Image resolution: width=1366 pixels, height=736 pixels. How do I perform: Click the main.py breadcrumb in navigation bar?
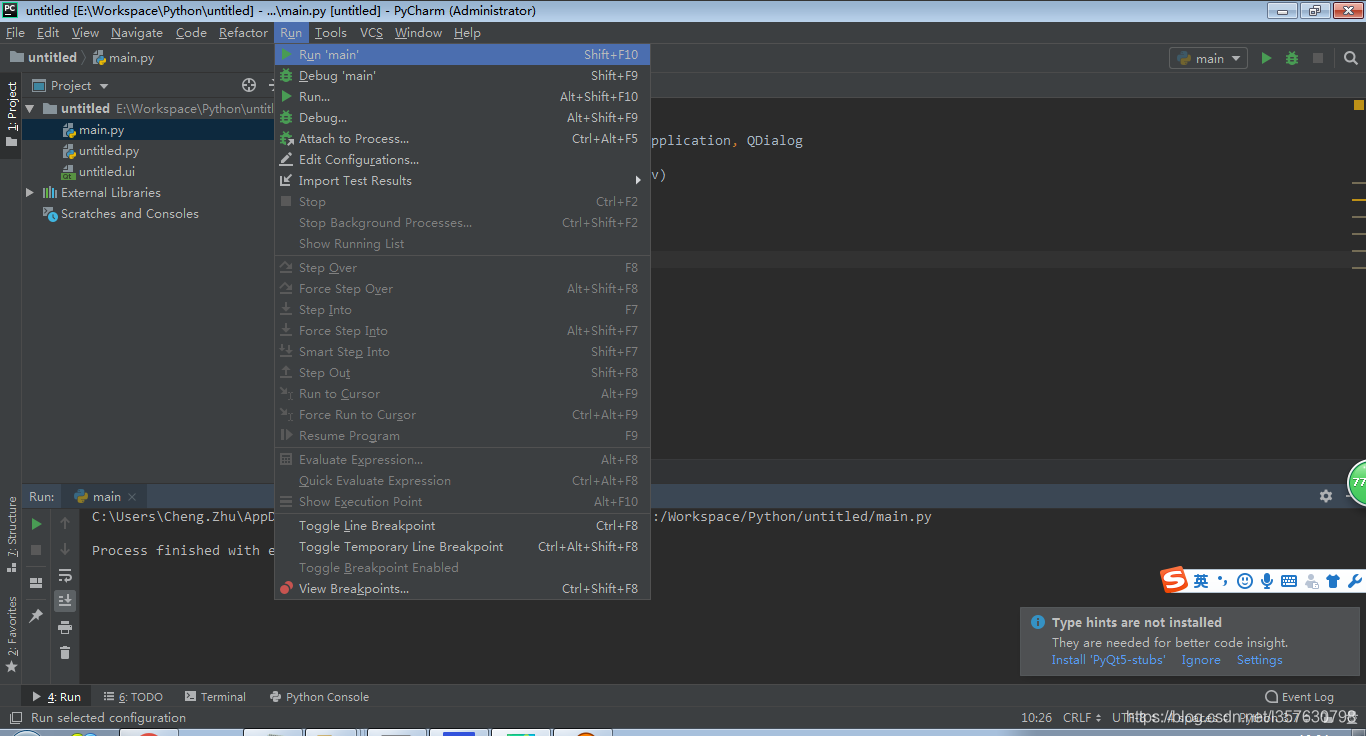coord(123,57)
